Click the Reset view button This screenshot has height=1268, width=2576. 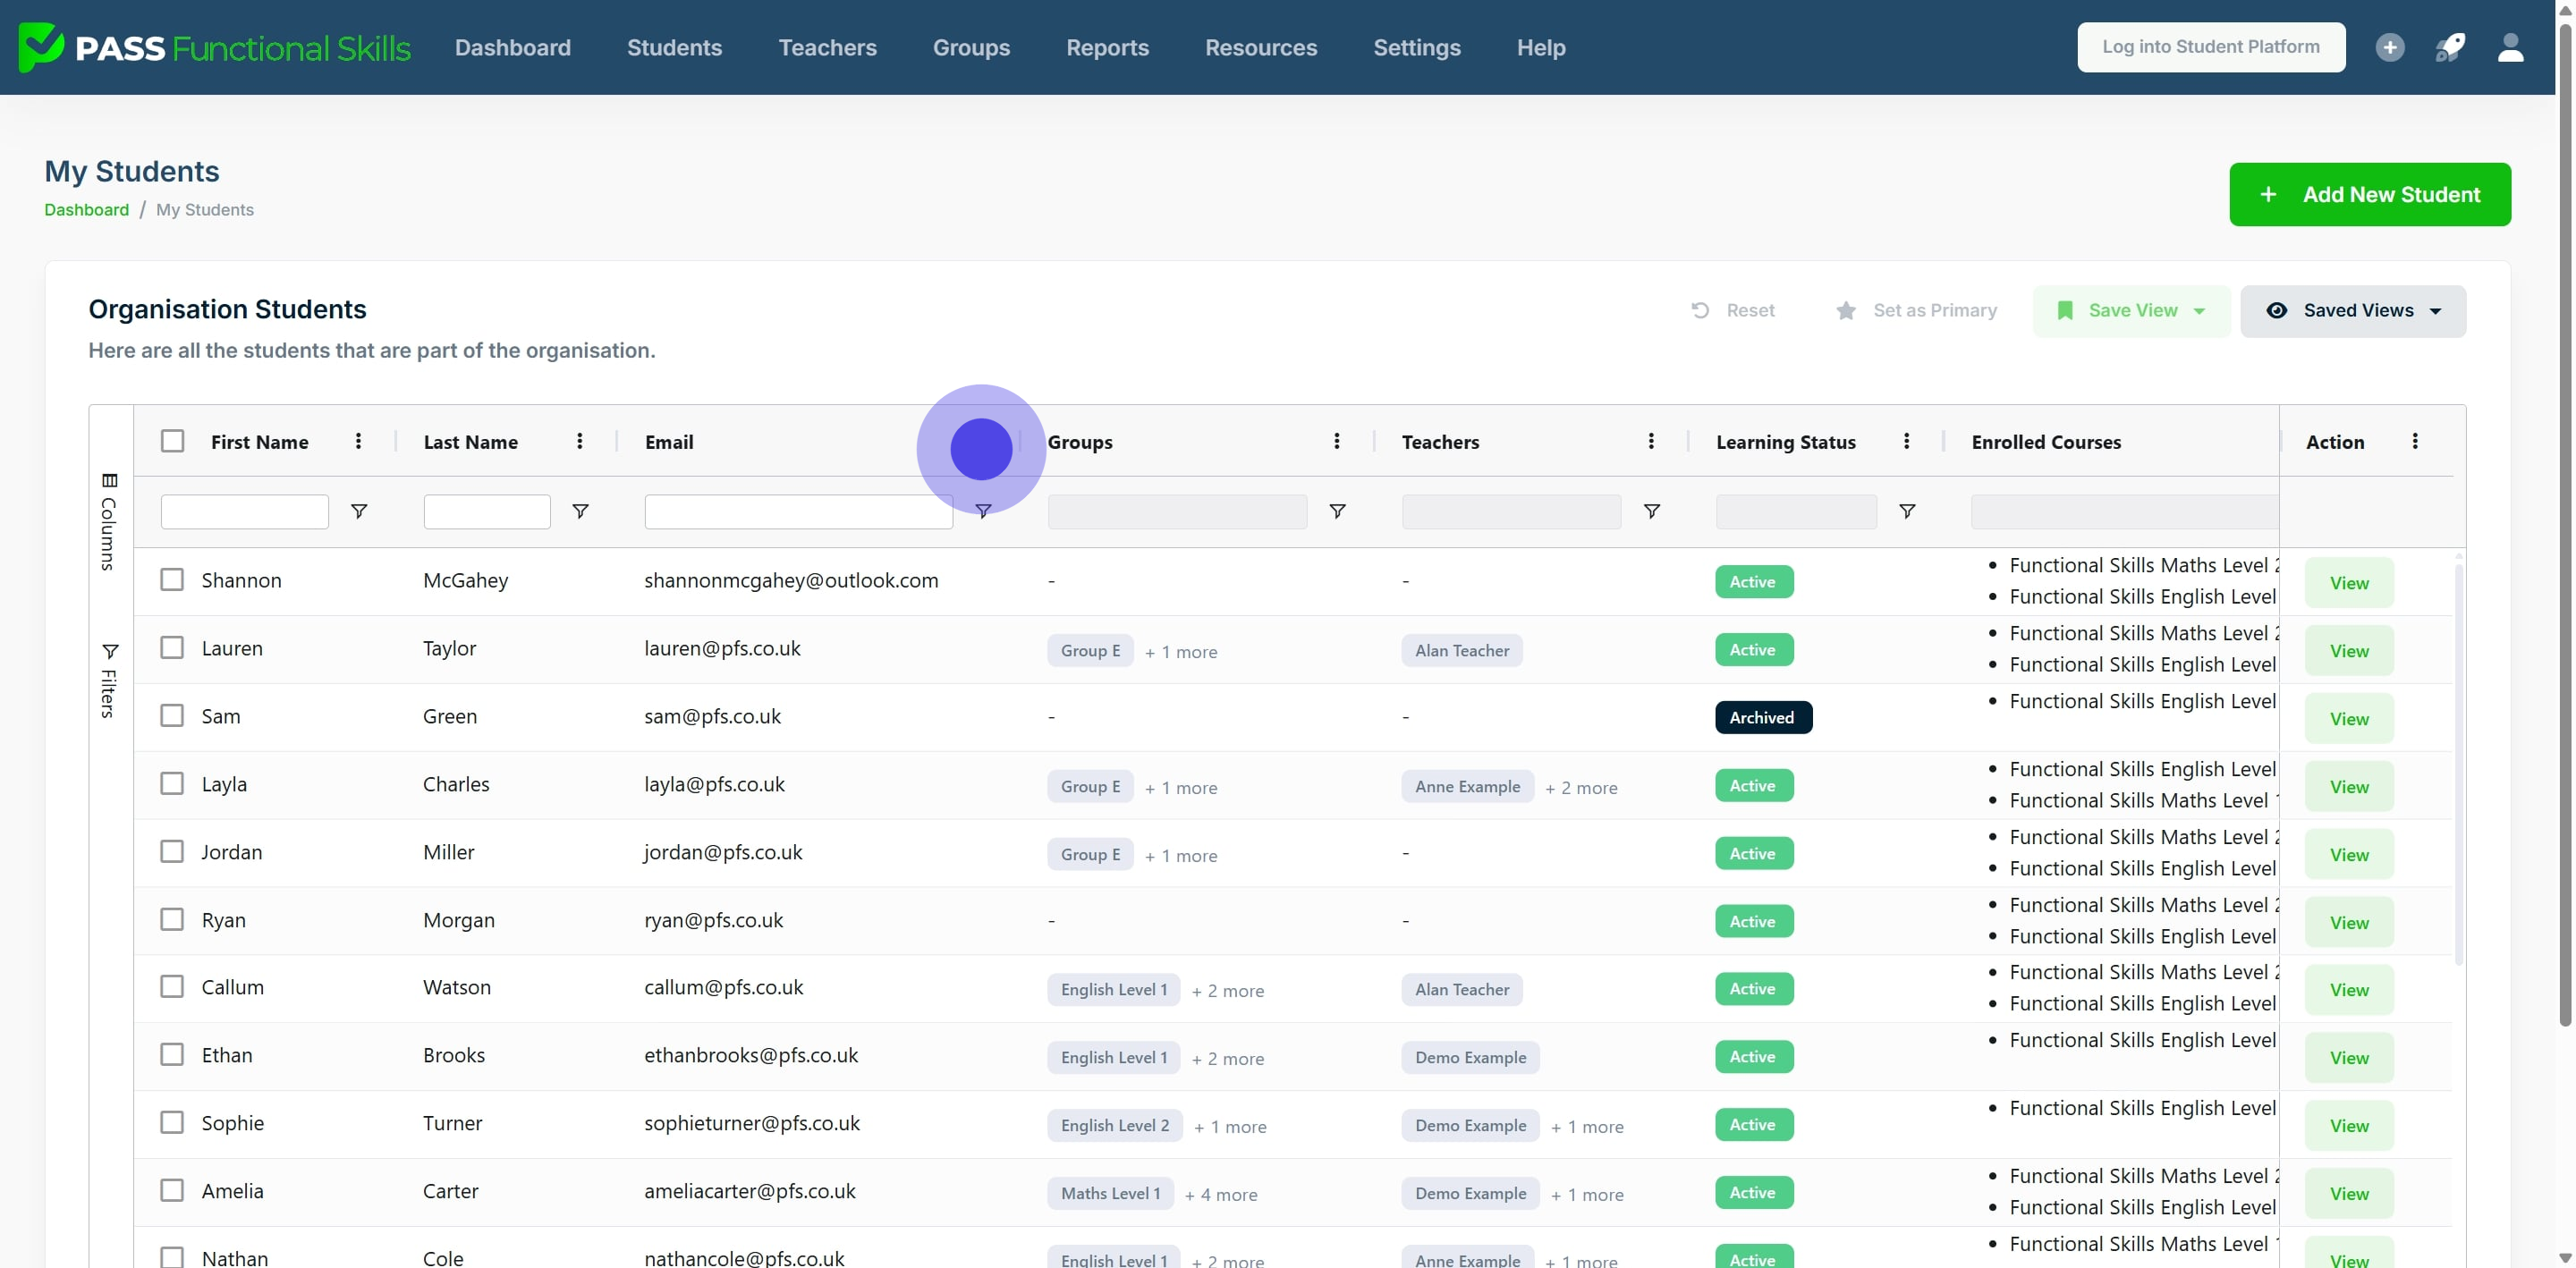(x=1732, y=311)
